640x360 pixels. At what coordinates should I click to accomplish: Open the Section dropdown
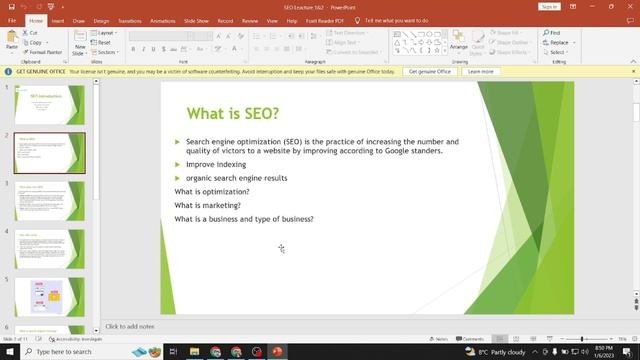pyautogui.click(x=105, y=52)
